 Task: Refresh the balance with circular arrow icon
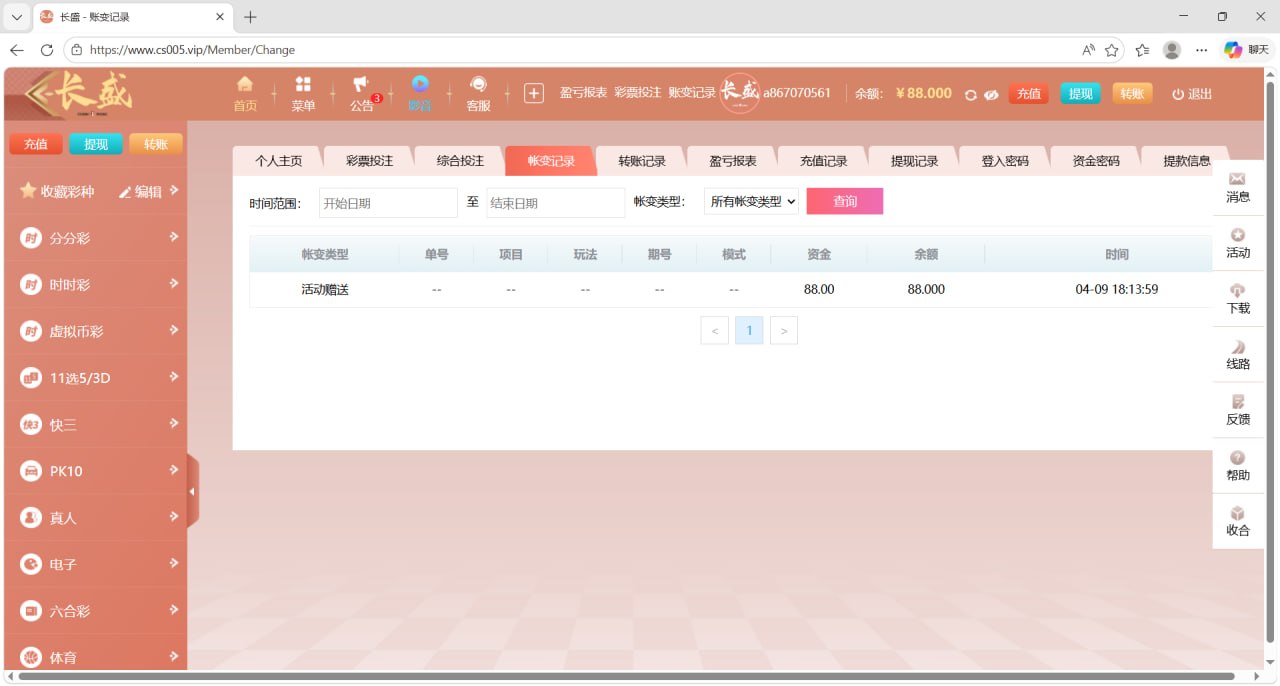[x=970, y=94]
